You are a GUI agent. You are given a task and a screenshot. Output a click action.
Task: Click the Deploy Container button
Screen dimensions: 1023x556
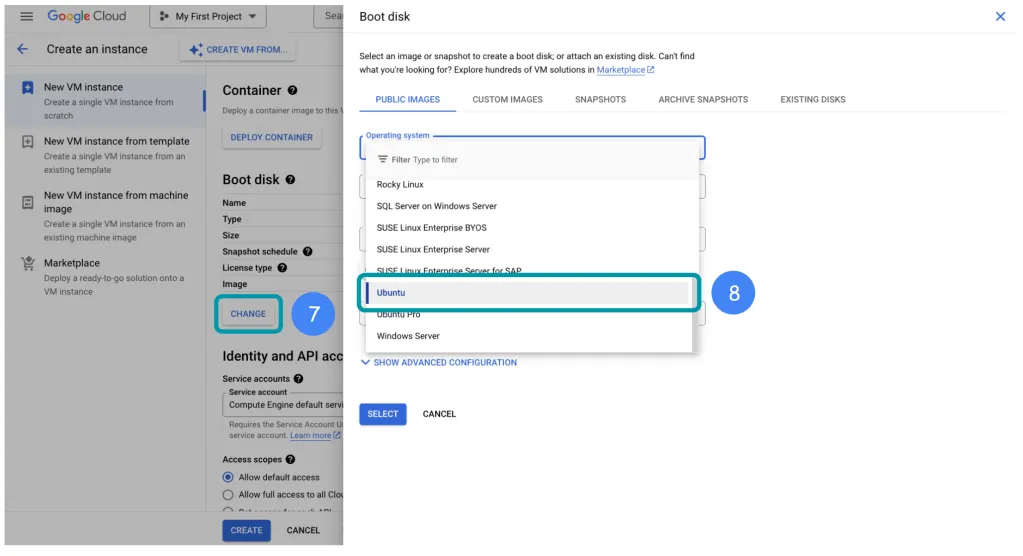271,137
